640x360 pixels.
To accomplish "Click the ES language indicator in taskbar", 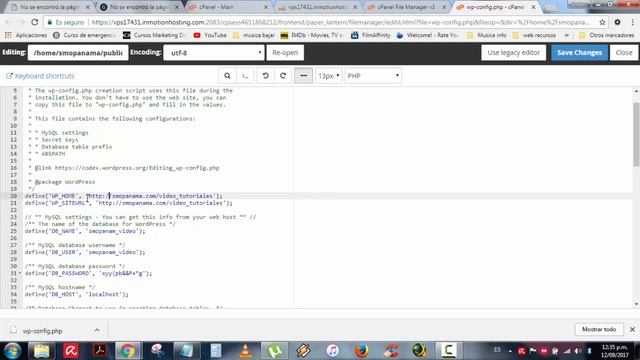I will 497,350.
